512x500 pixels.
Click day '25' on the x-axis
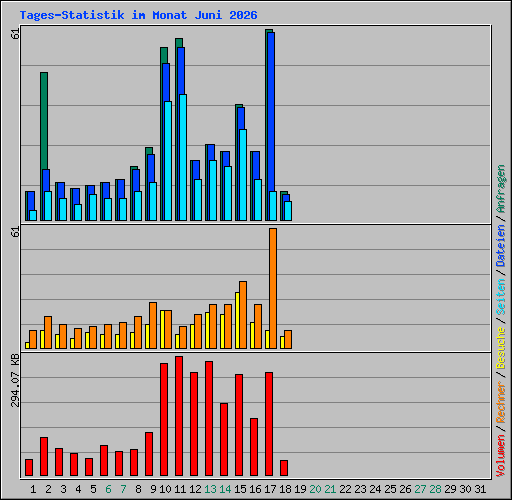pyautogui.click(x=390, y=489)
